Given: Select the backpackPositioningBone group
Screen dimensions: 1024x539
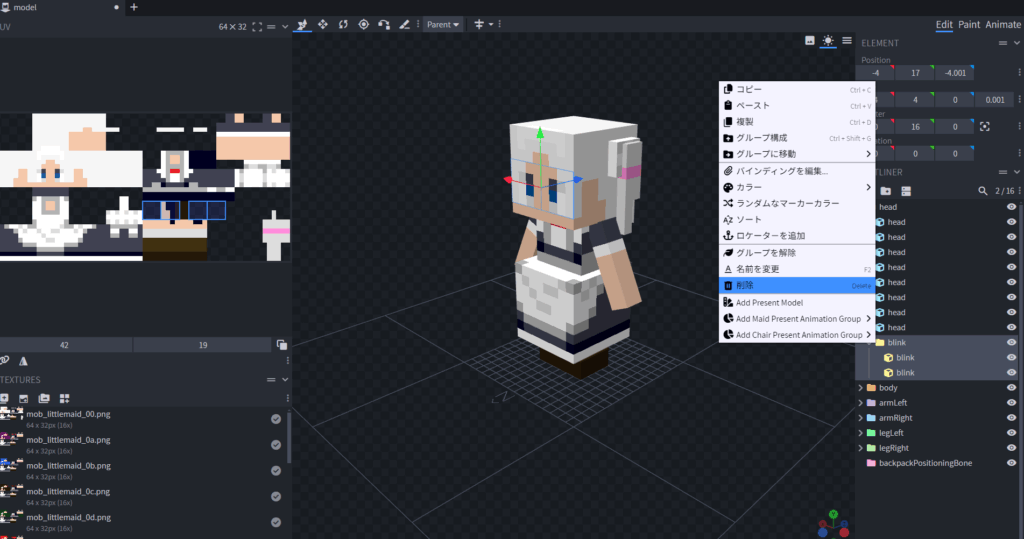Looking at the screenshot, I should click(x=925, y=463).
